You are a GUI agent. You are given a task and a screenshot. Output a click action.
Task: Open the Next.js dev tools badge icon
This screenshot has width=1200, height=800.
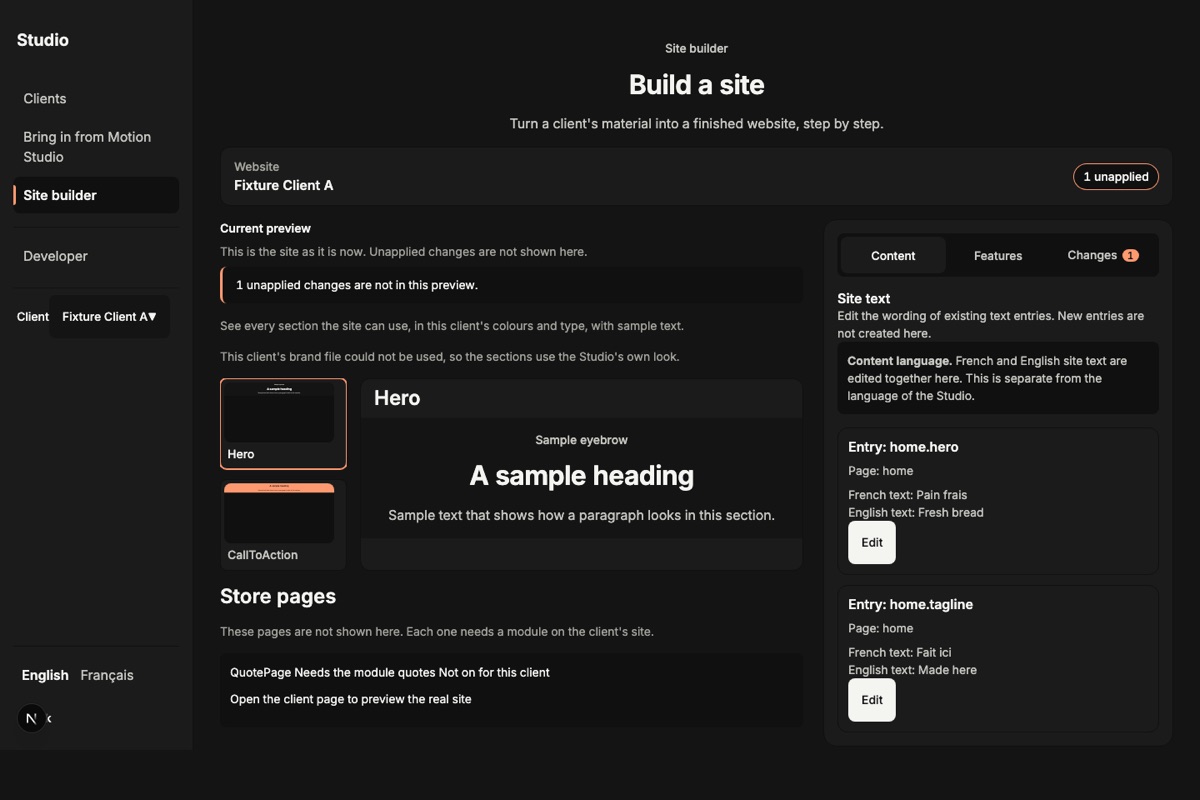pyautogui.click(x=32, y=718)
